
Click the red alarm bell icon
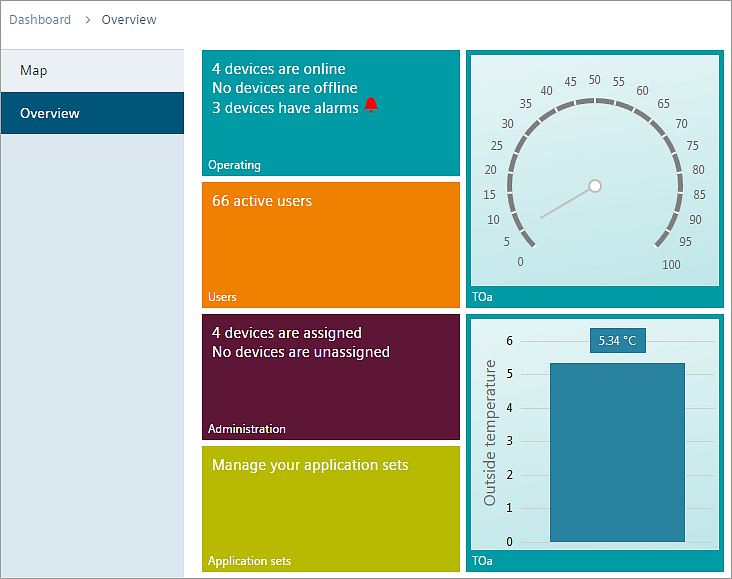point(371,106)
